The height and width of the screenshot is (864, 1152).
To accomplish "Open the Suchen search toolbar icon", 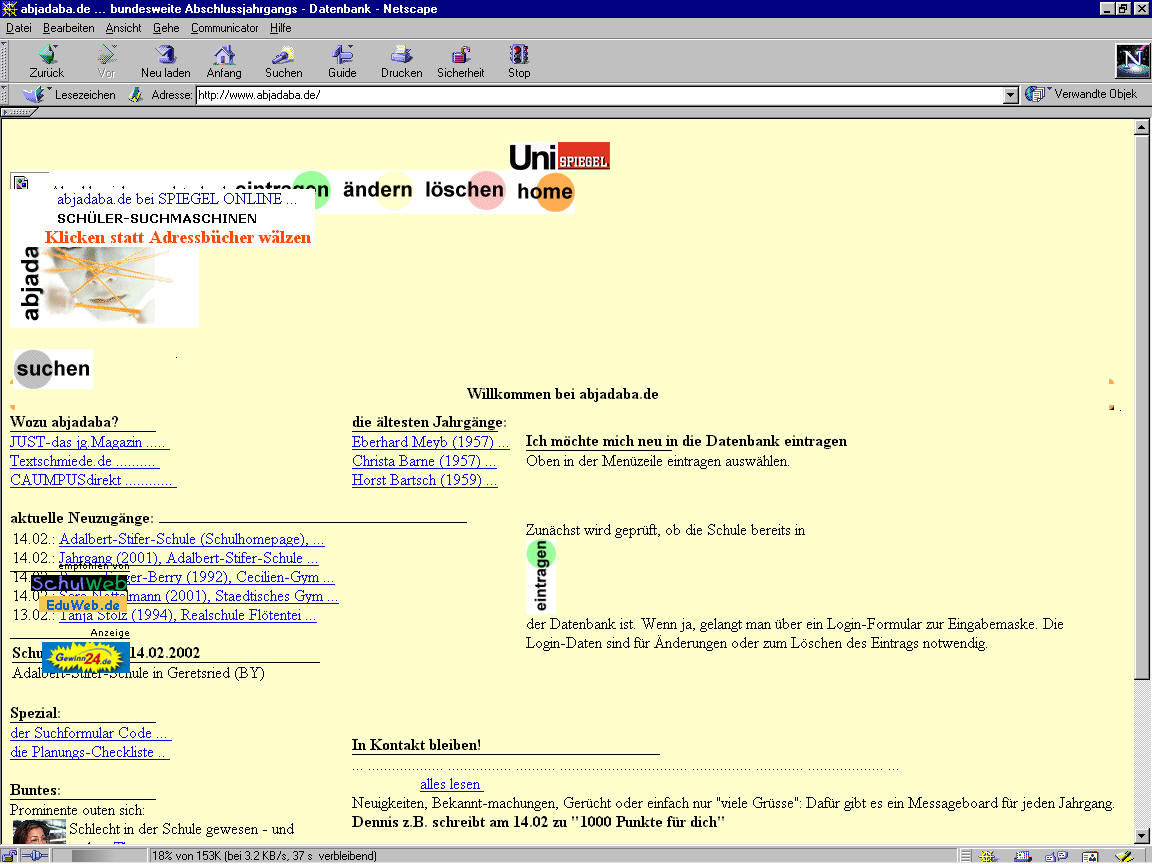I will tap(283, 55).
